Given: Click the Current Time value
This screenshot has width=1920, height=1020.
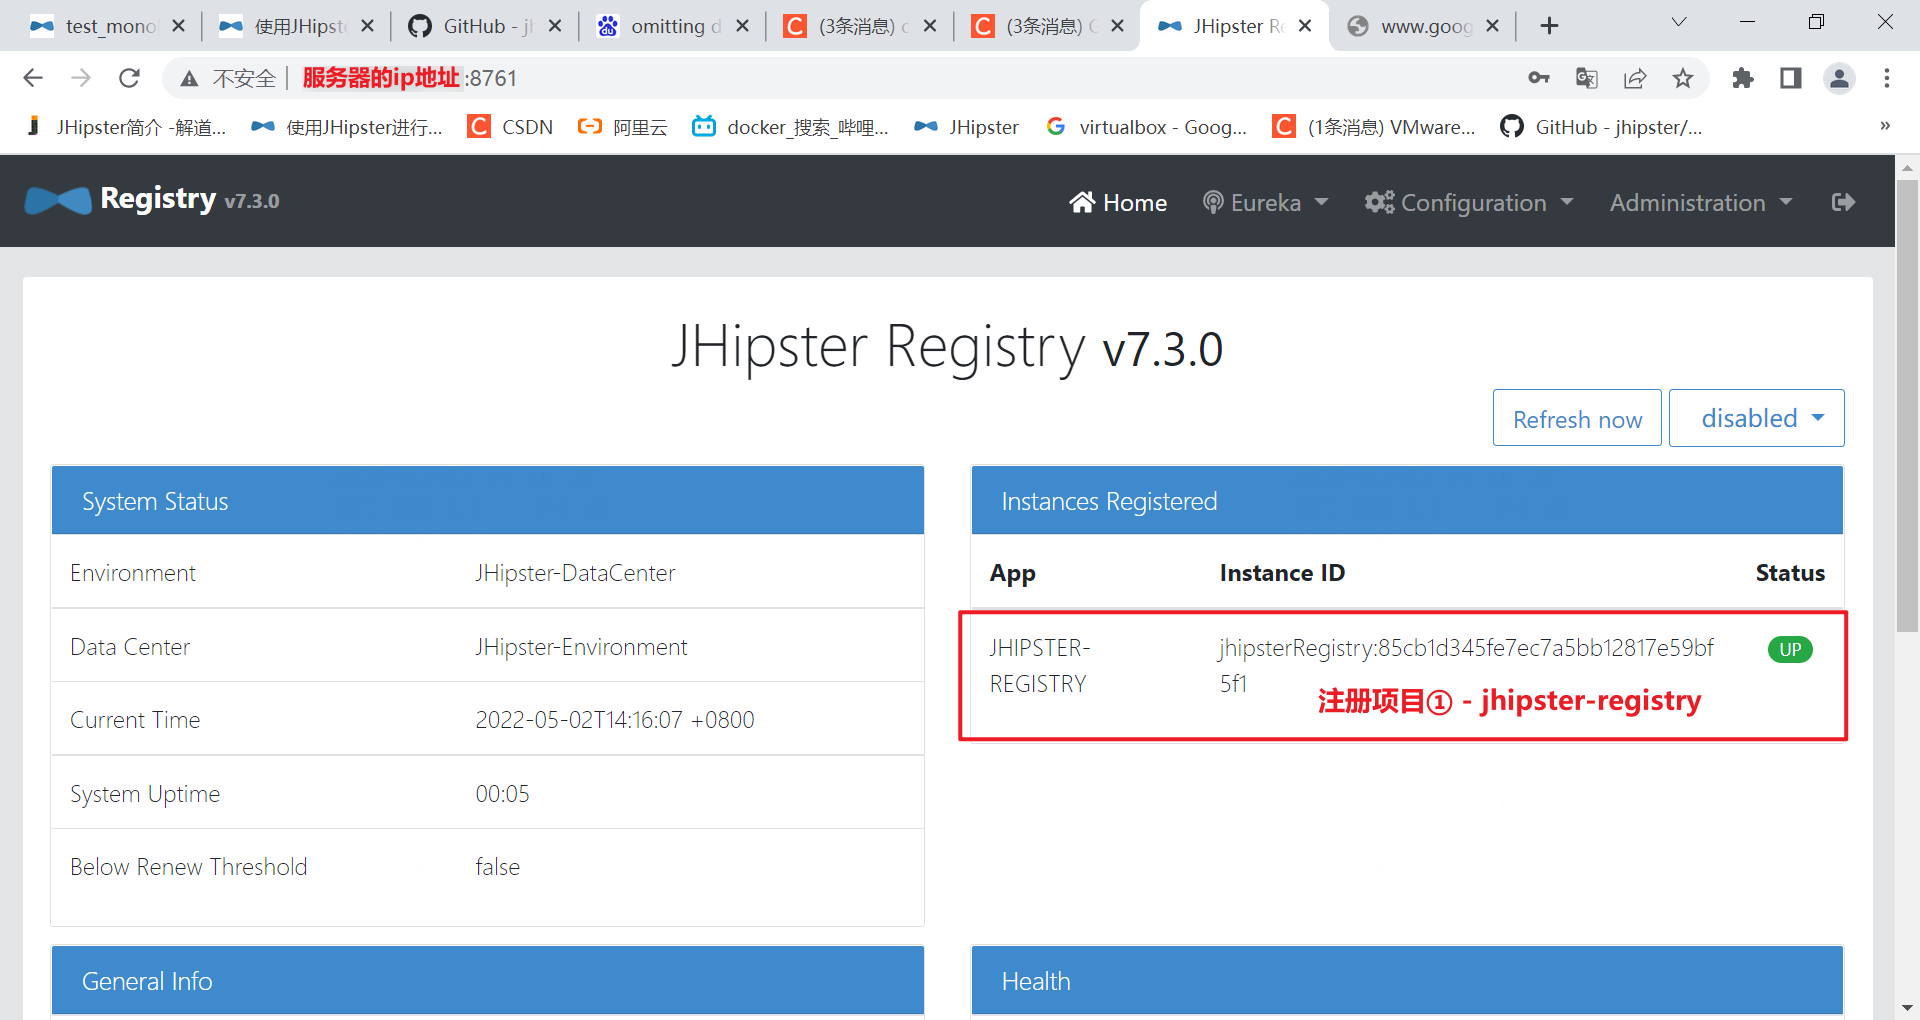Looking at the screenshot, I should (x=615, y=720).
